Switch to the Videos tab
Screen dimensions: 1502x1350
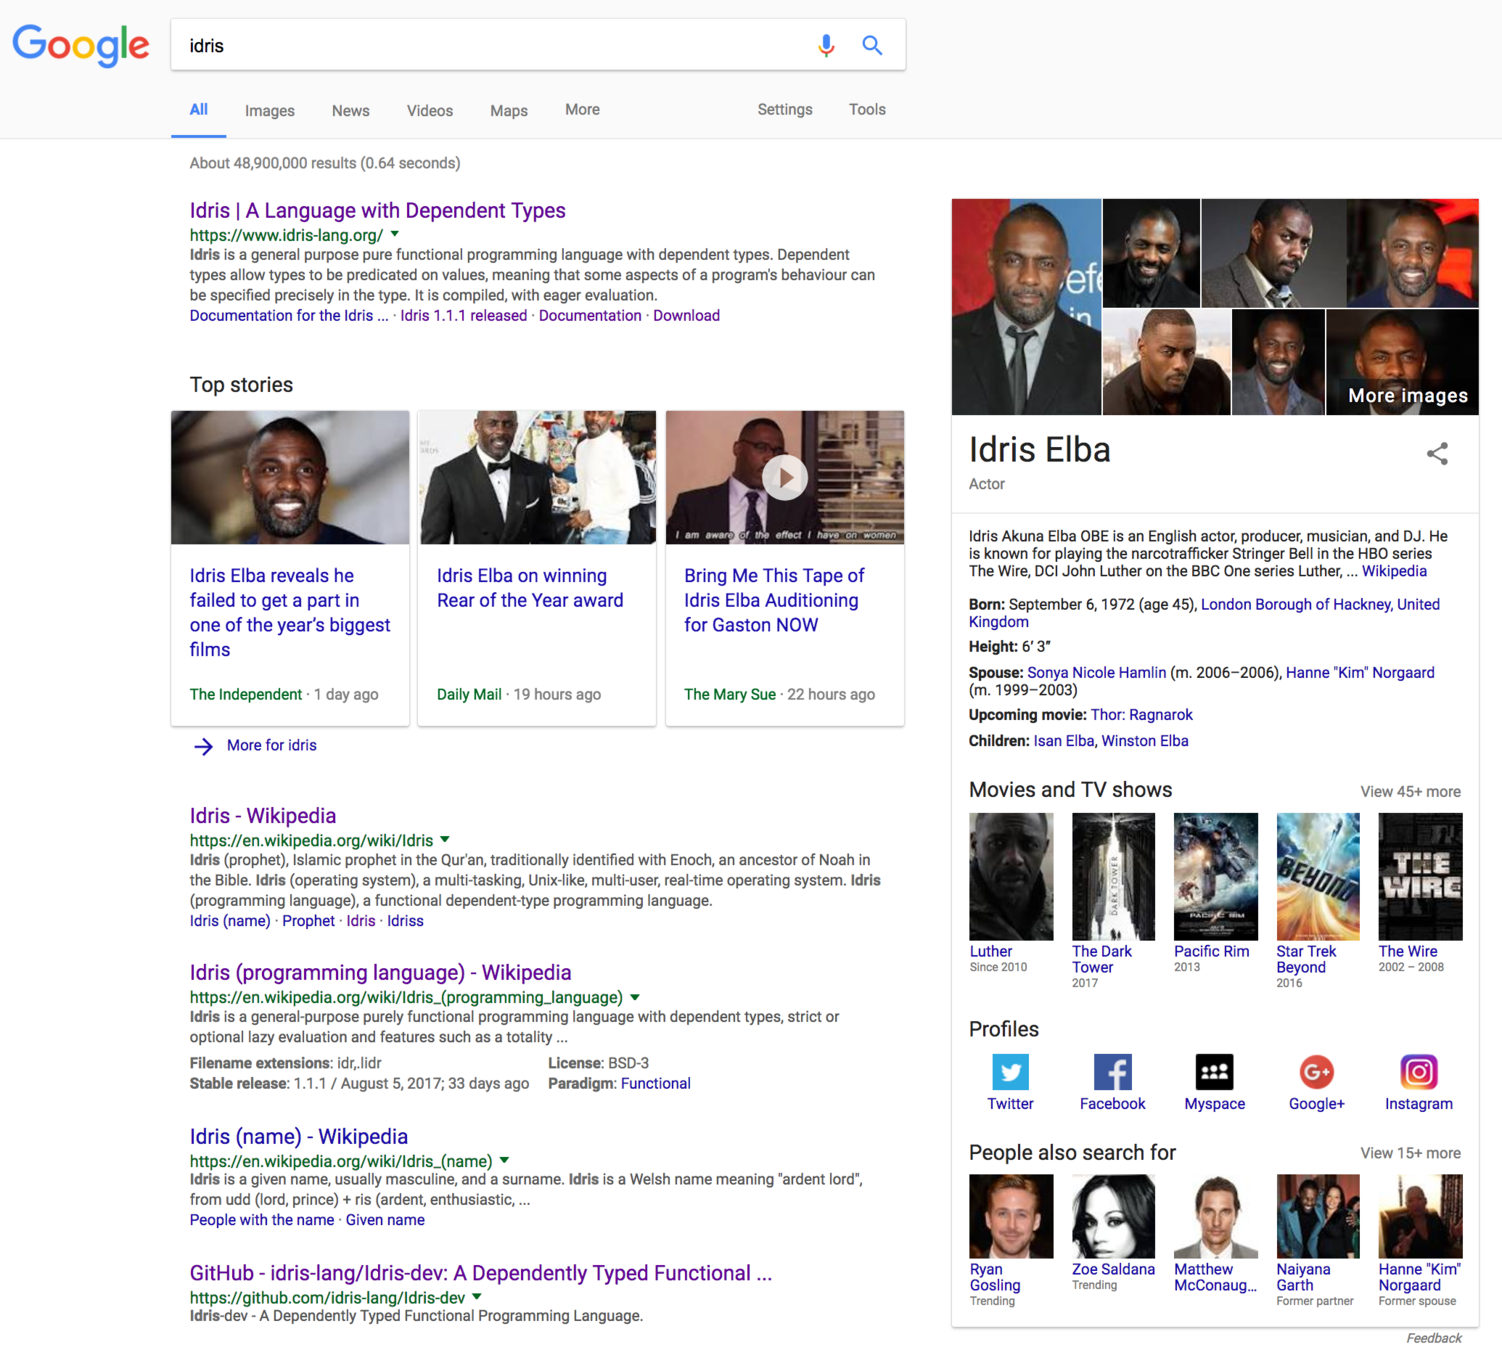pyautogui.click(x=430, y=111)
